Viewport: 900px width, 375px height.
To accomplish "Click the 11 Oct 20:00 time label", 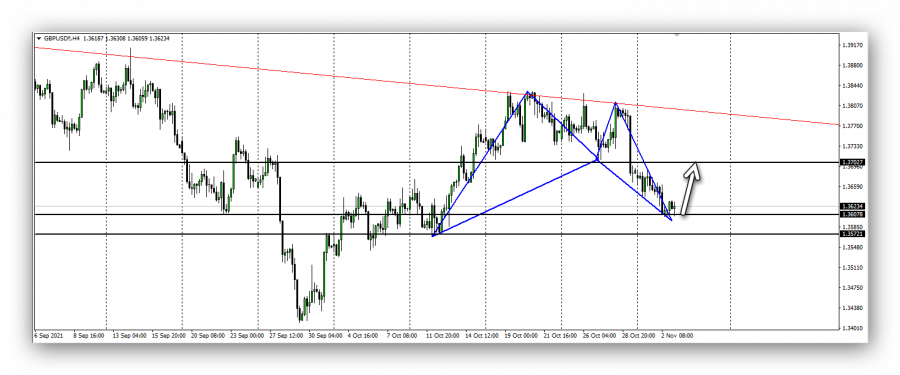I will point(443,335).
